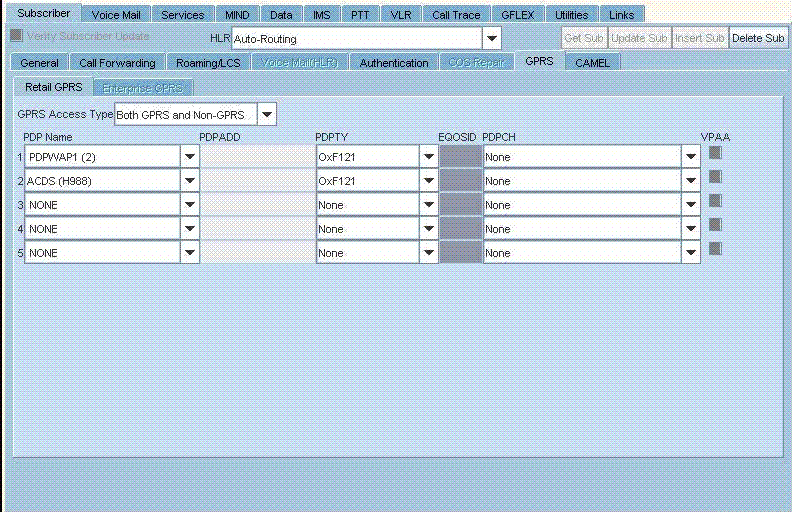Screen dimensions: 792x512
Task: Select the Authentication sub-tab
Action: click(x=394, y=63)
